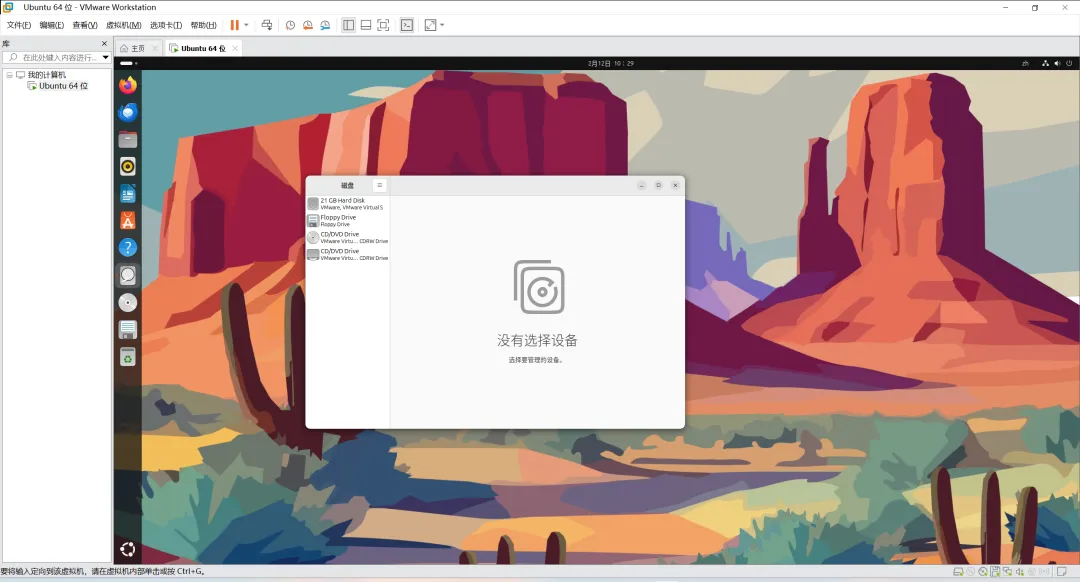
Task: Launch Firefox from the Ubuntu dock
Action: tap(127, 85)
